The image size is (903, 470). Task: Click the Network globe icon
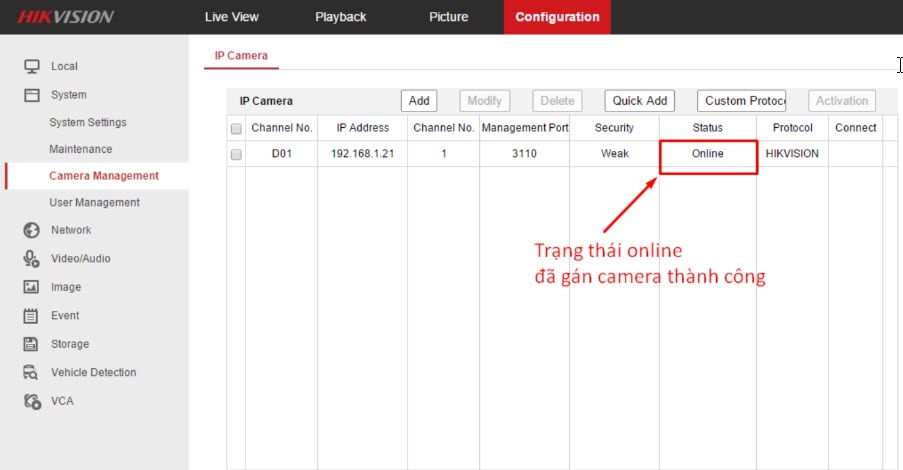pyautogui.click(x=31, y=230)
